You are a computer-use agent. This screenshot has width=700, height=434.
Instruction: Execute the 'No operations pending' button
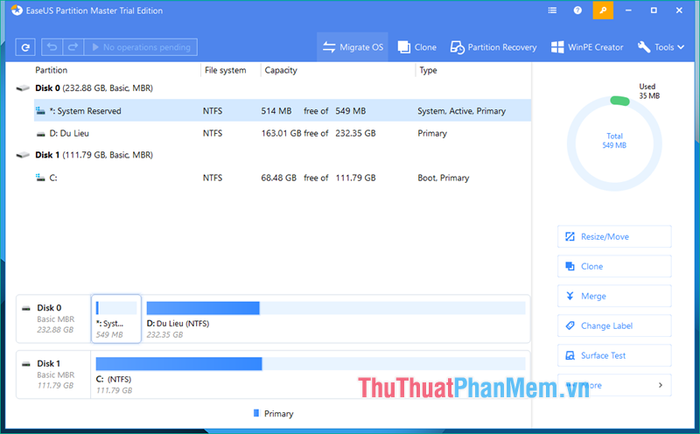[141, 47]
